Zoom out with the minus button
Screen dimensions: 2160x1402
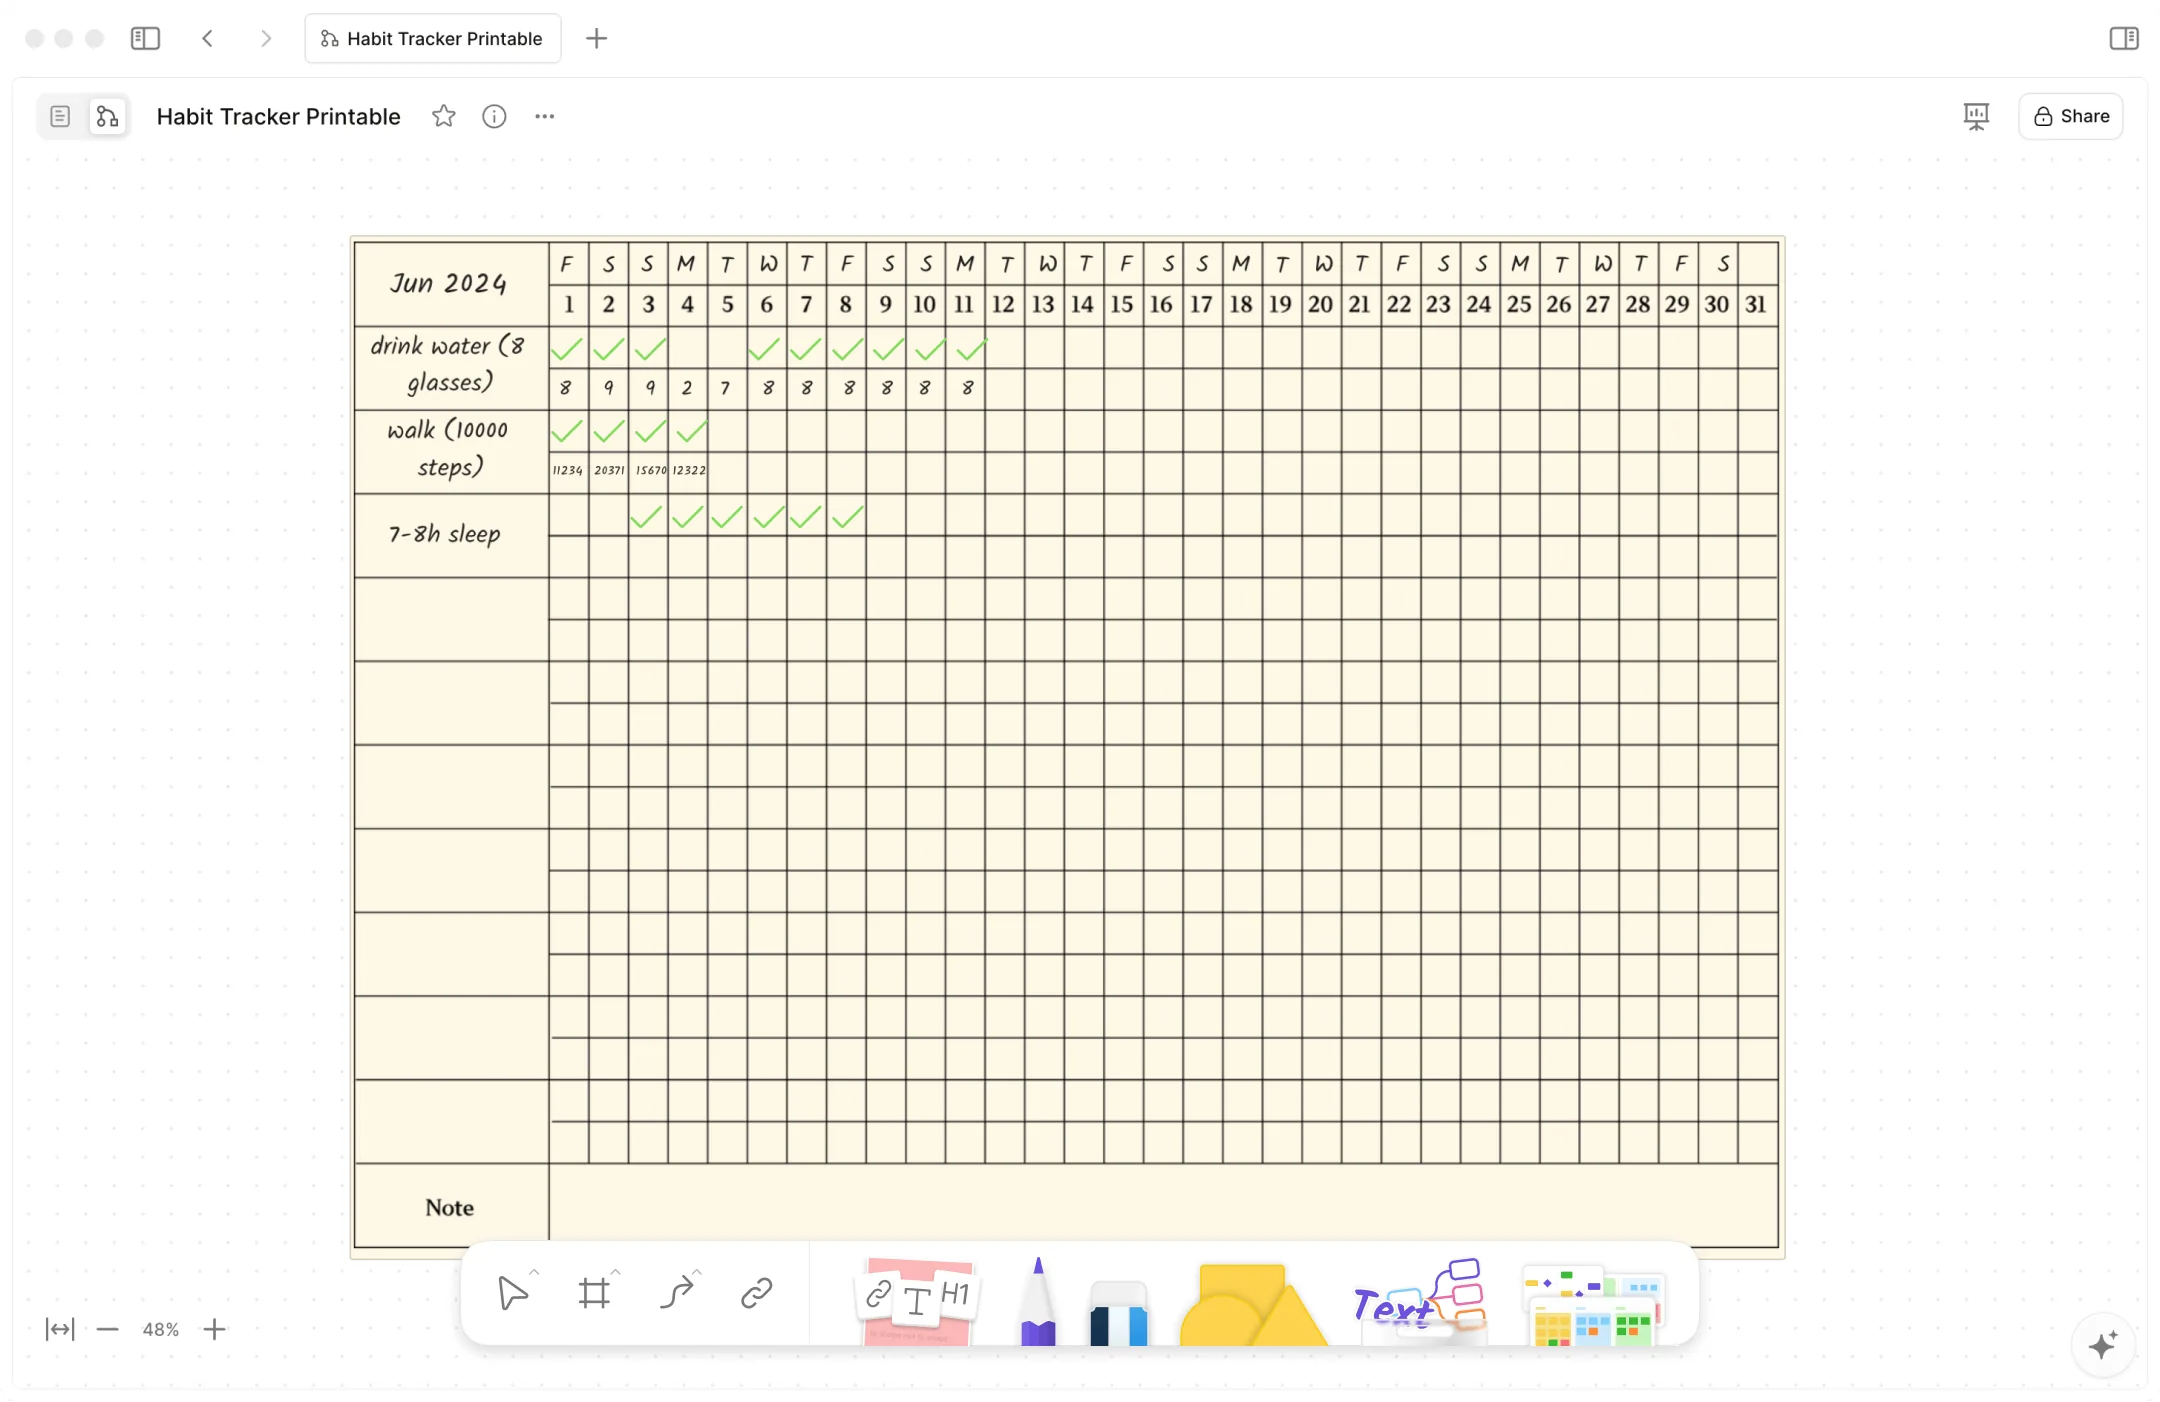(x=108, y=1329)
